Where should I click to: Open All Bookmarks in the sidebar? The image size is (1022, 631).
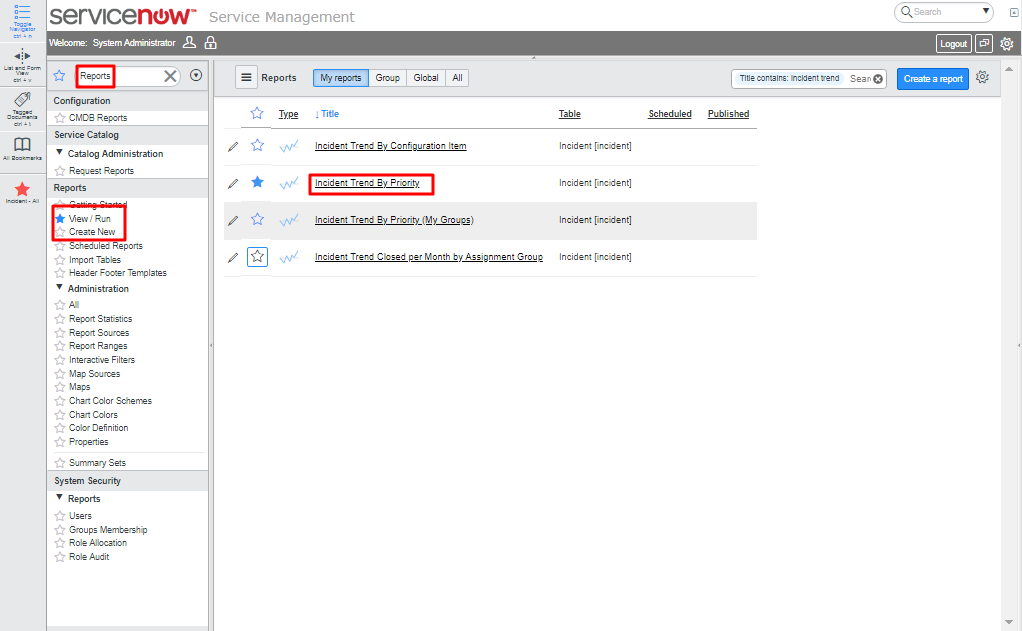(22, 146)
